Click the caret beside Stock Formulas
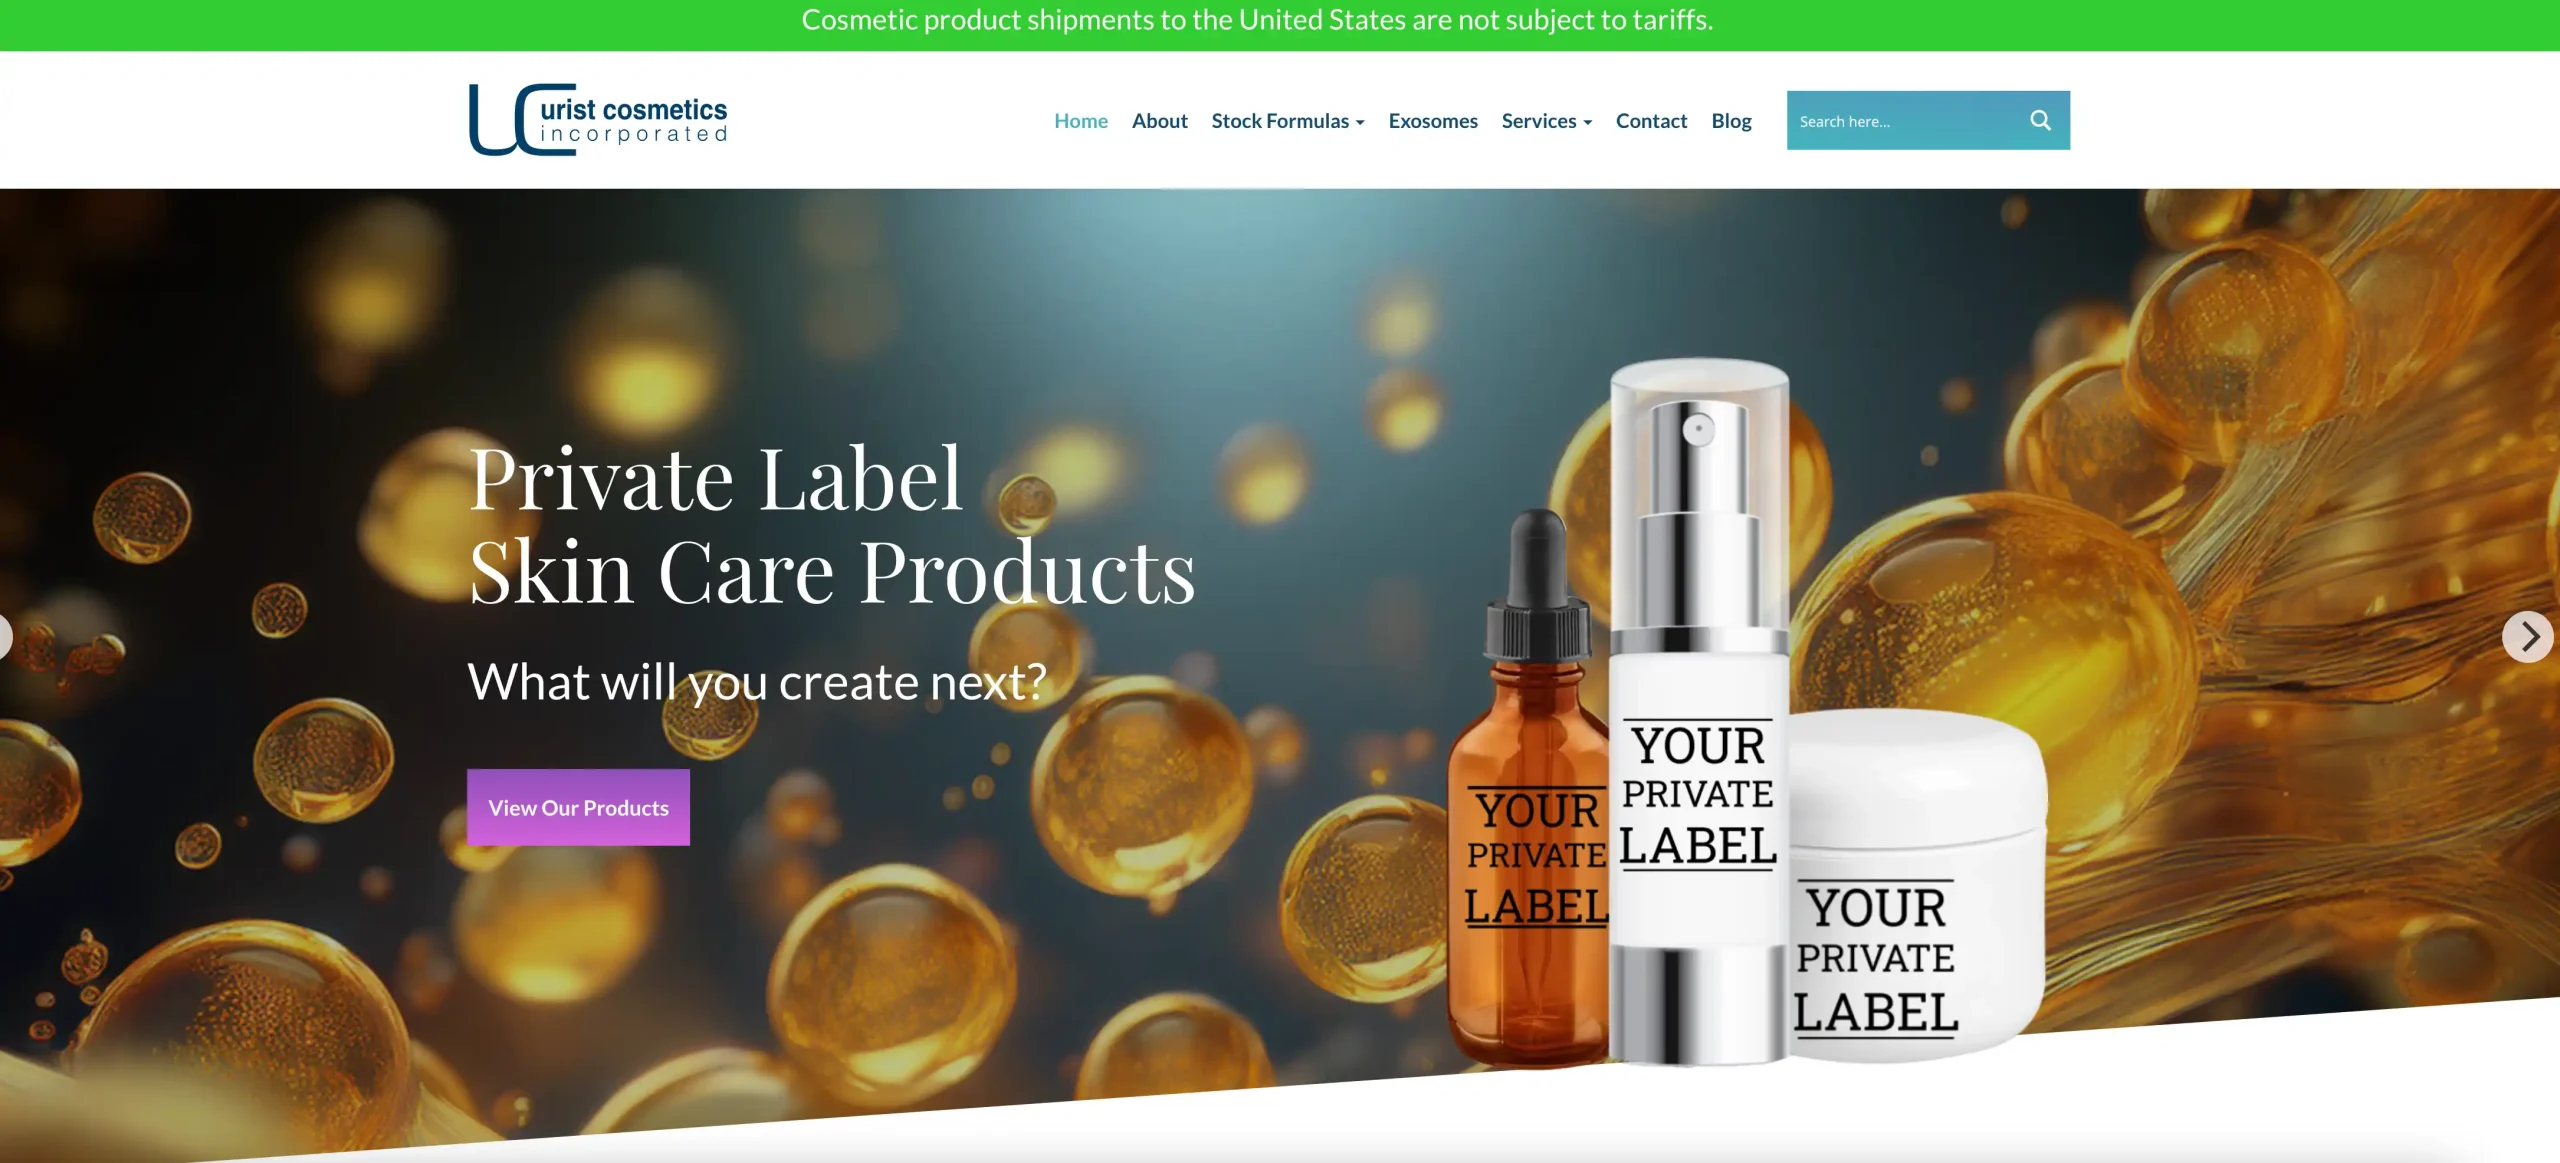Viewport: 2560px width, 1163px height. 1360,123
